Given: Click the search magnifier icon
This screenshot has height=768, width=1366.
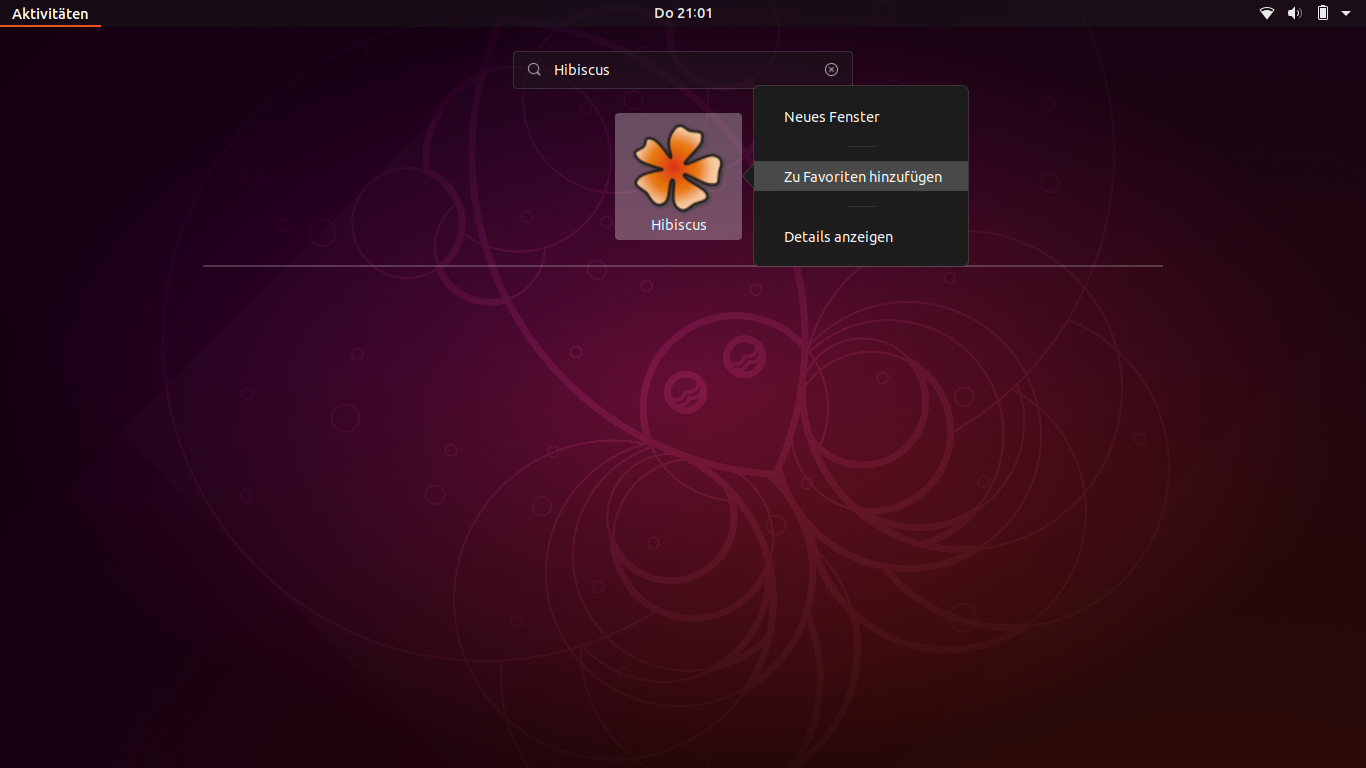Looking at the screenshot, I should coord(534,69).
